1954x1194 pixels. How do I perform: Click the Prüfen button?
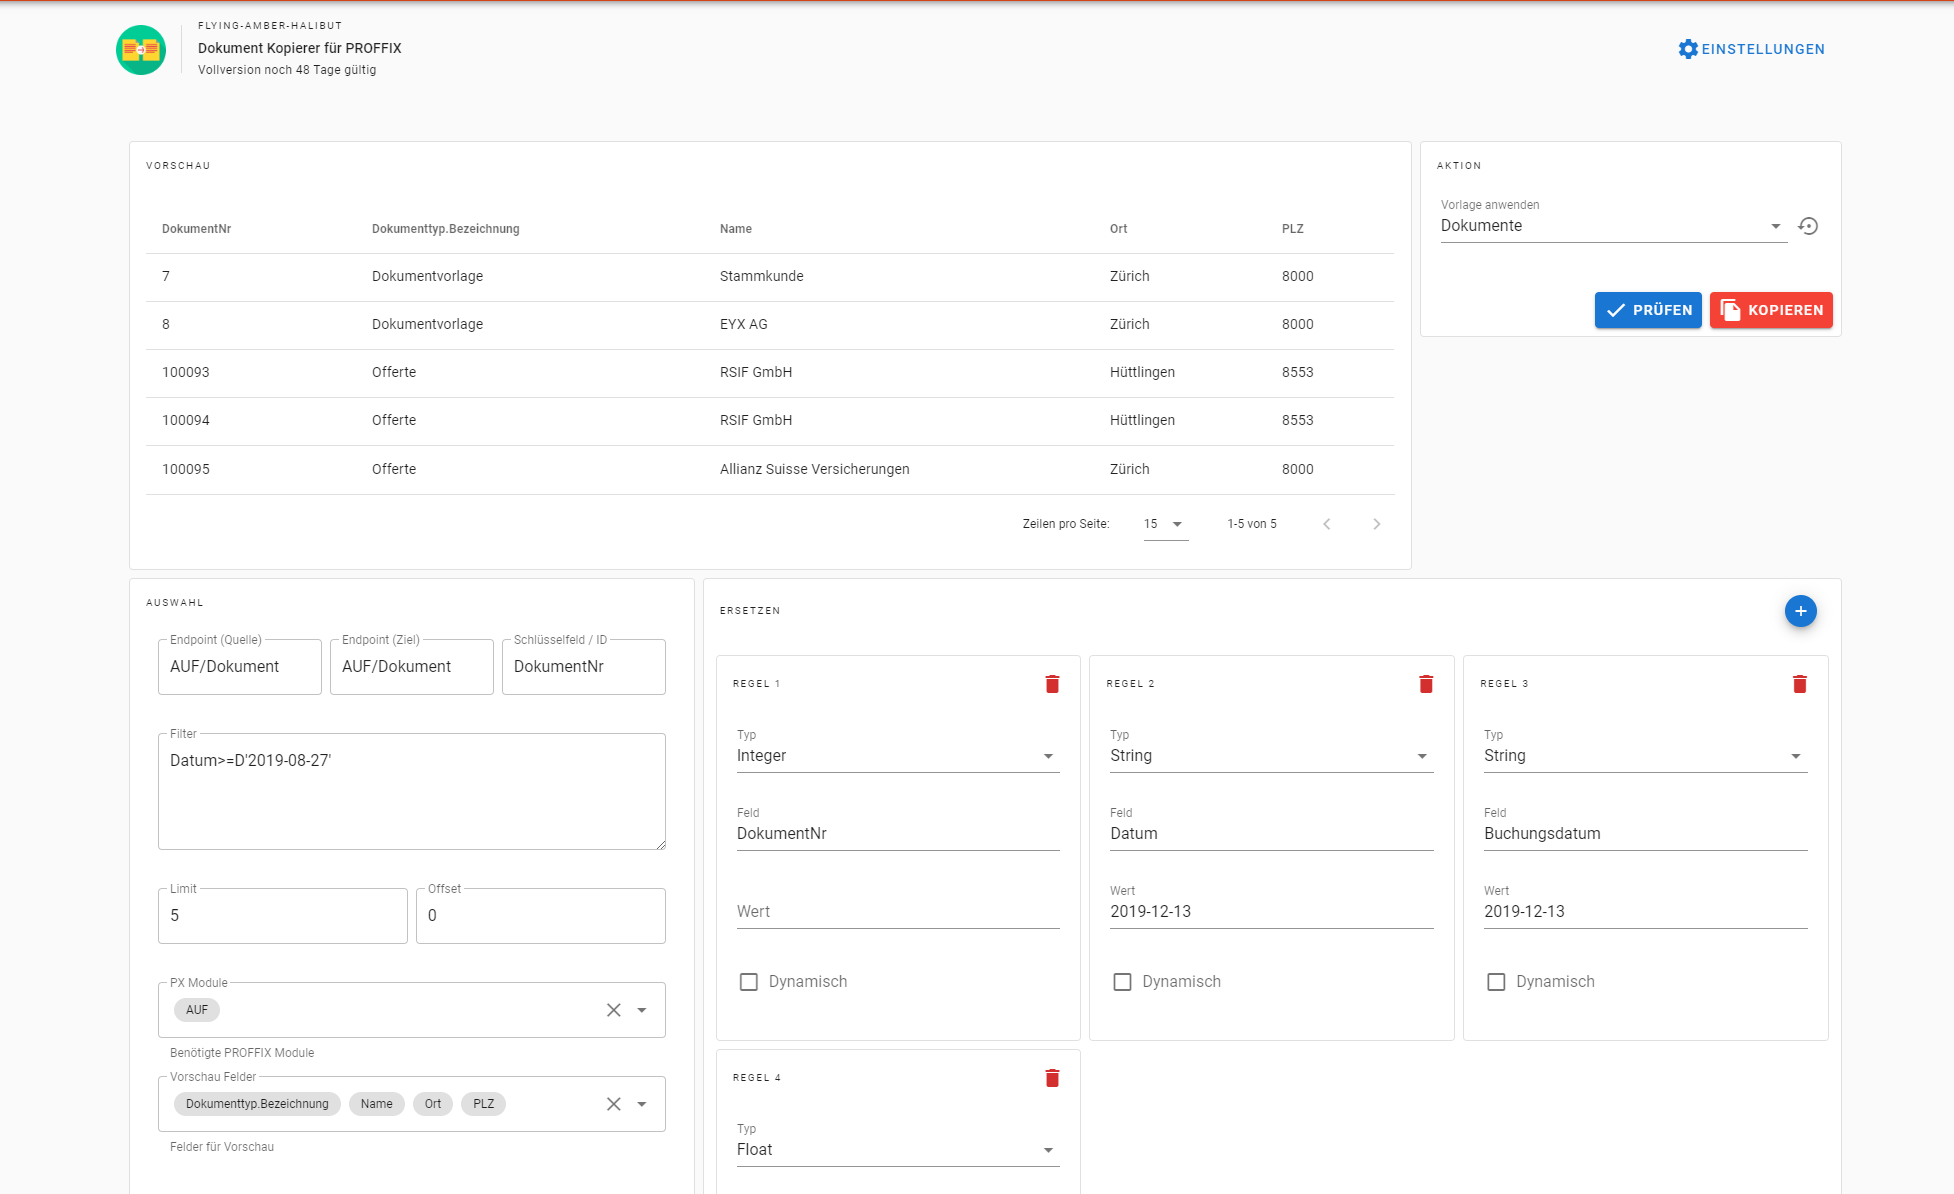pos(1648,310)
